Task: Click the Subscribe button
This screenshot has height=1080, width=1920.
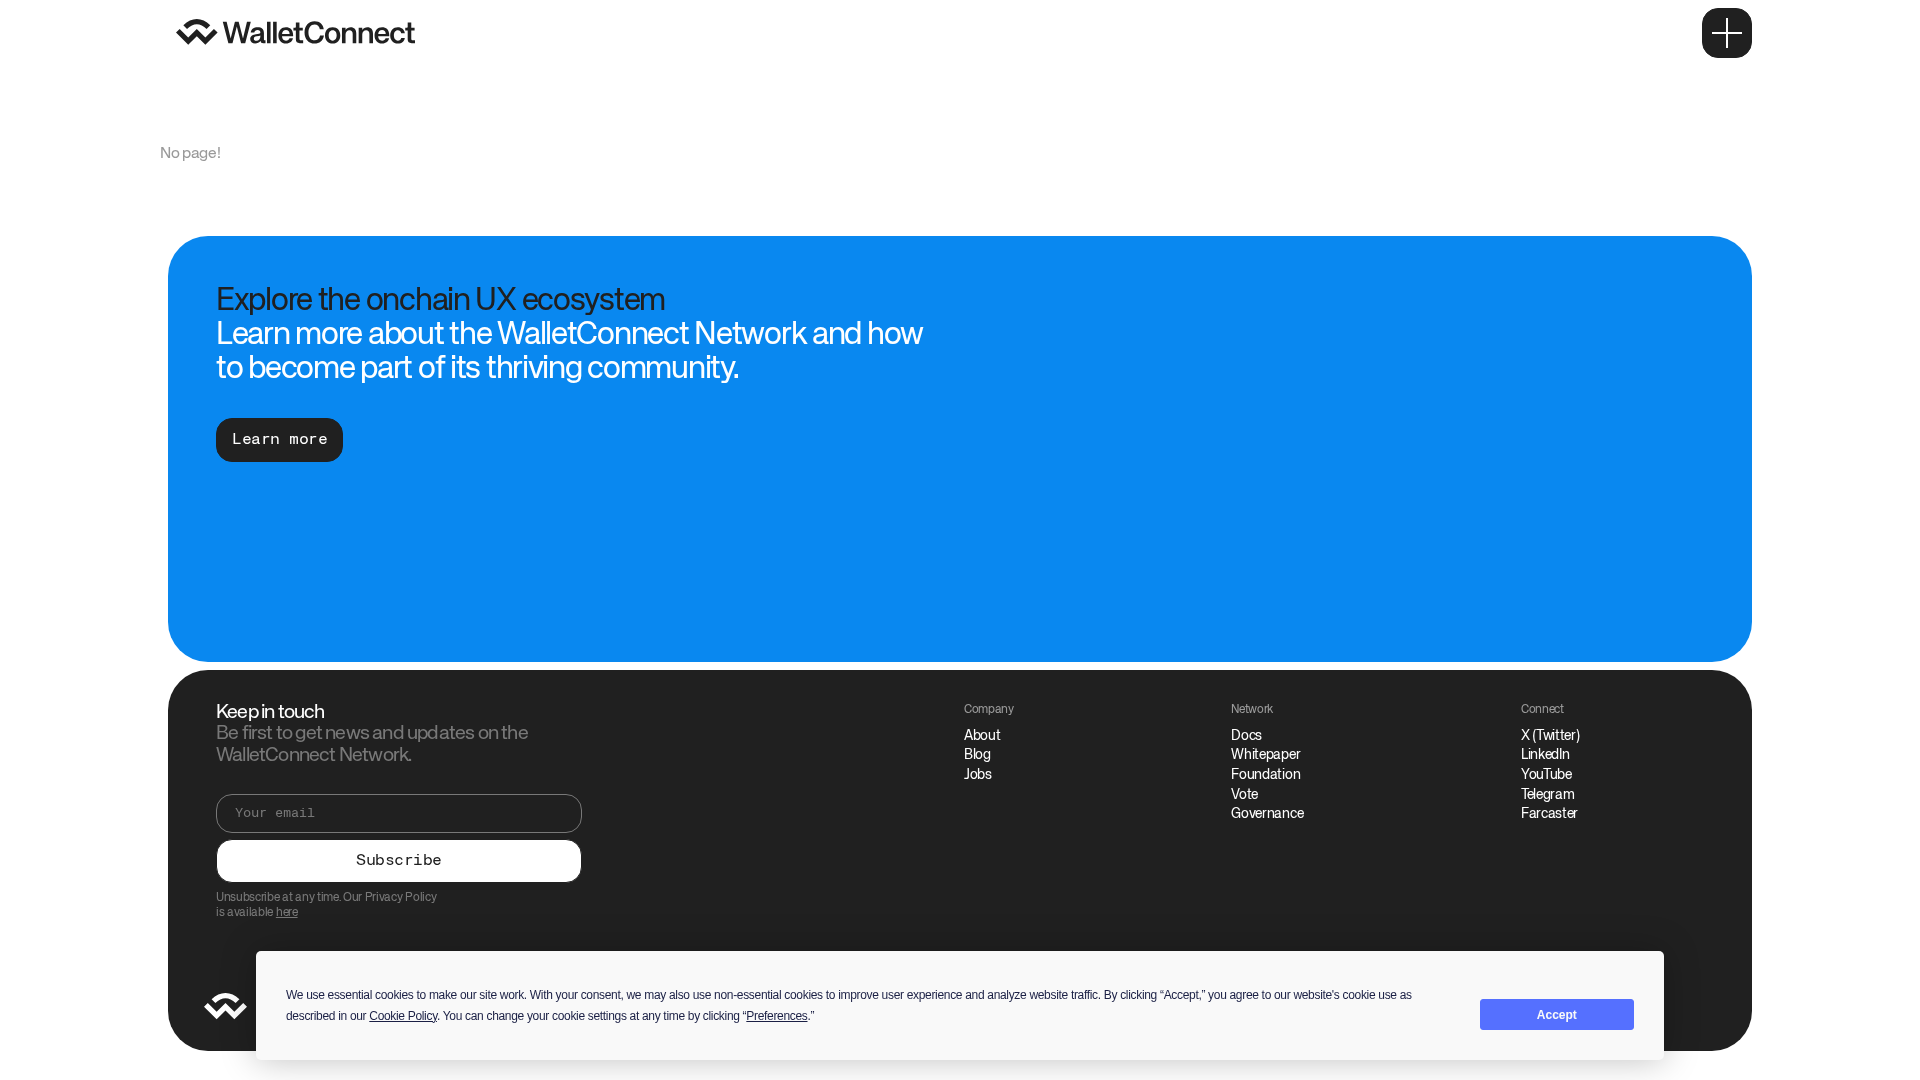Action: coord(399,861)
